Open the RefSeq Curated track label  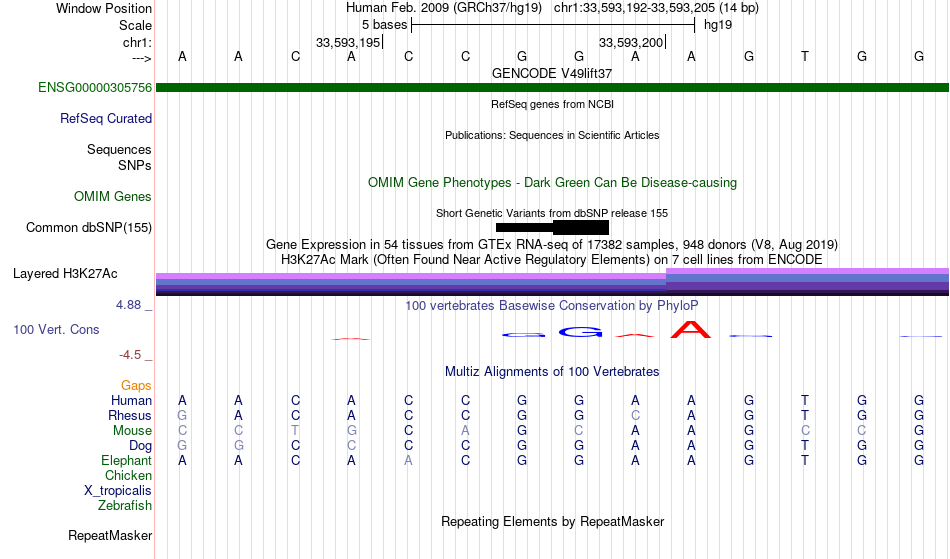click(x=106, y=118)
